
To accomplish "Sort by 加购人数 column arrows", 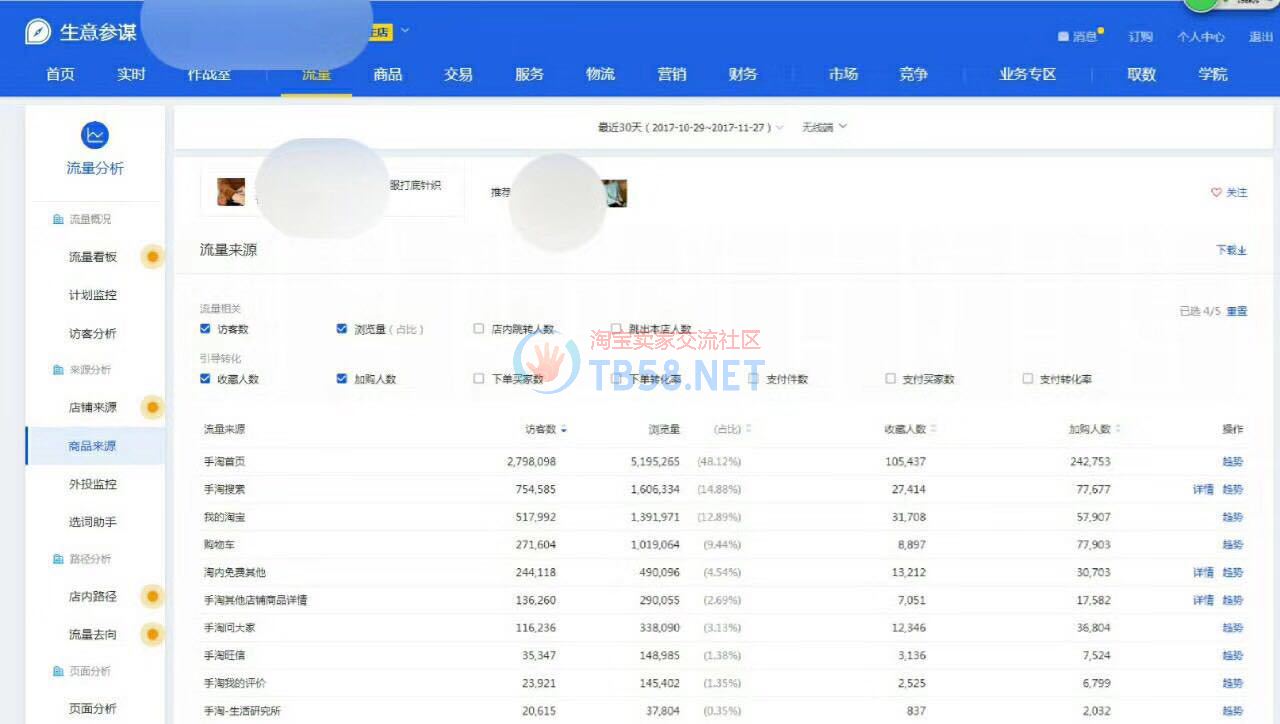I will pyautogui.click(x=1118, y=429).
